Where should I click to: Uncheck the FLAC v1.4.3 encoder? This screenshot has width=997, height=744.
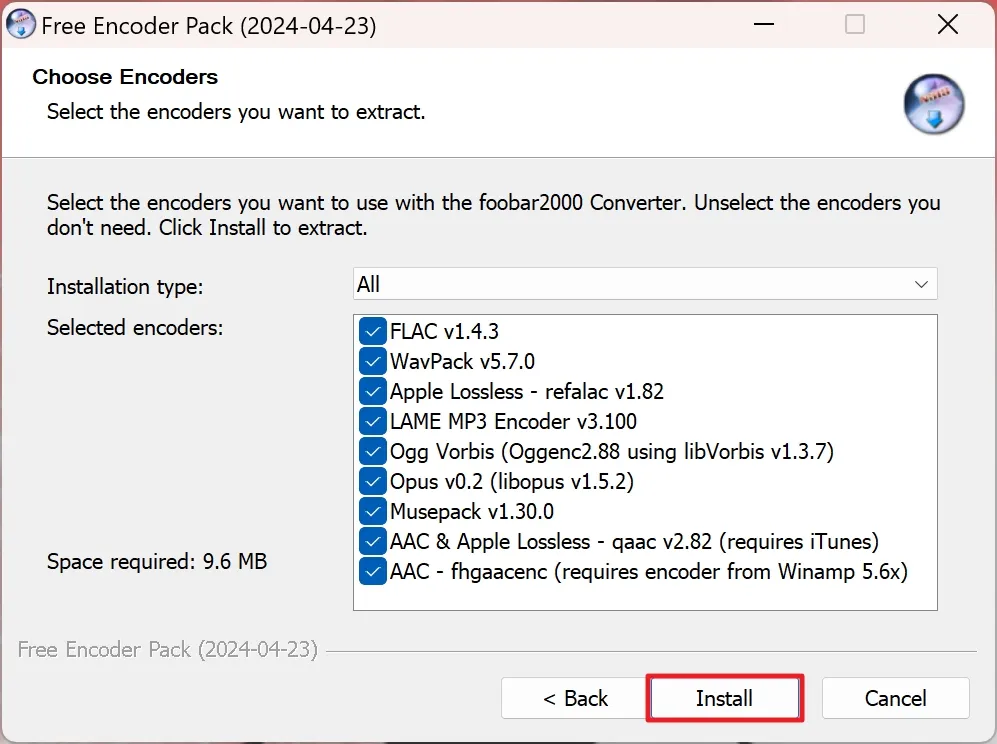click(373, 331)
